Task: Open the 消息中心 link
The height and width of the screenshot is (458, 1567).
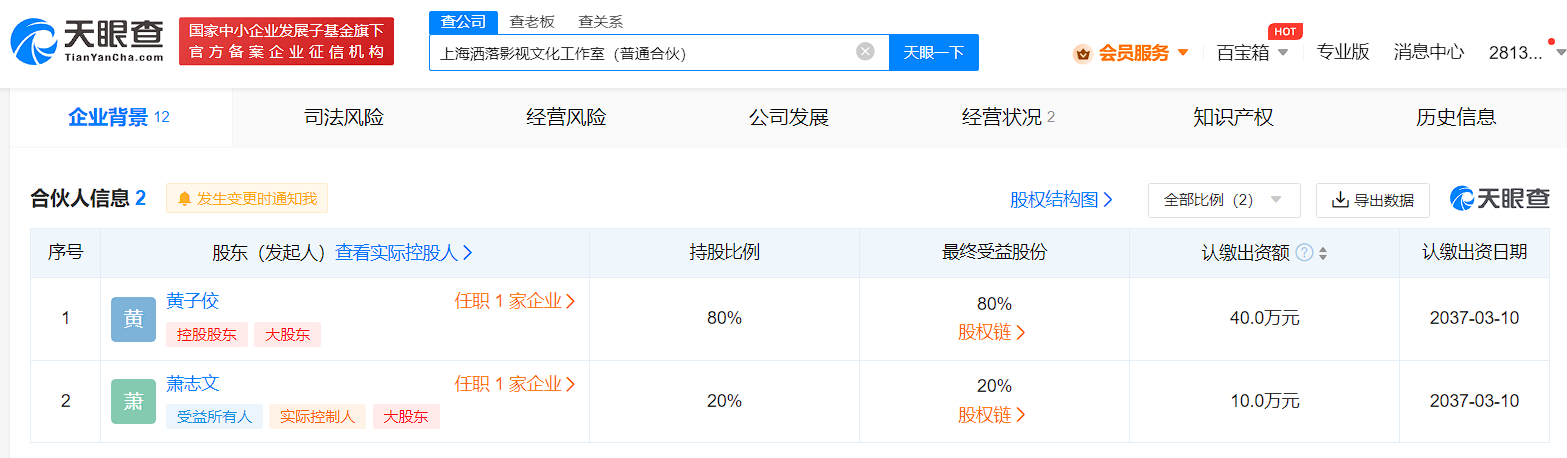Action: [x=1429, y=53]
